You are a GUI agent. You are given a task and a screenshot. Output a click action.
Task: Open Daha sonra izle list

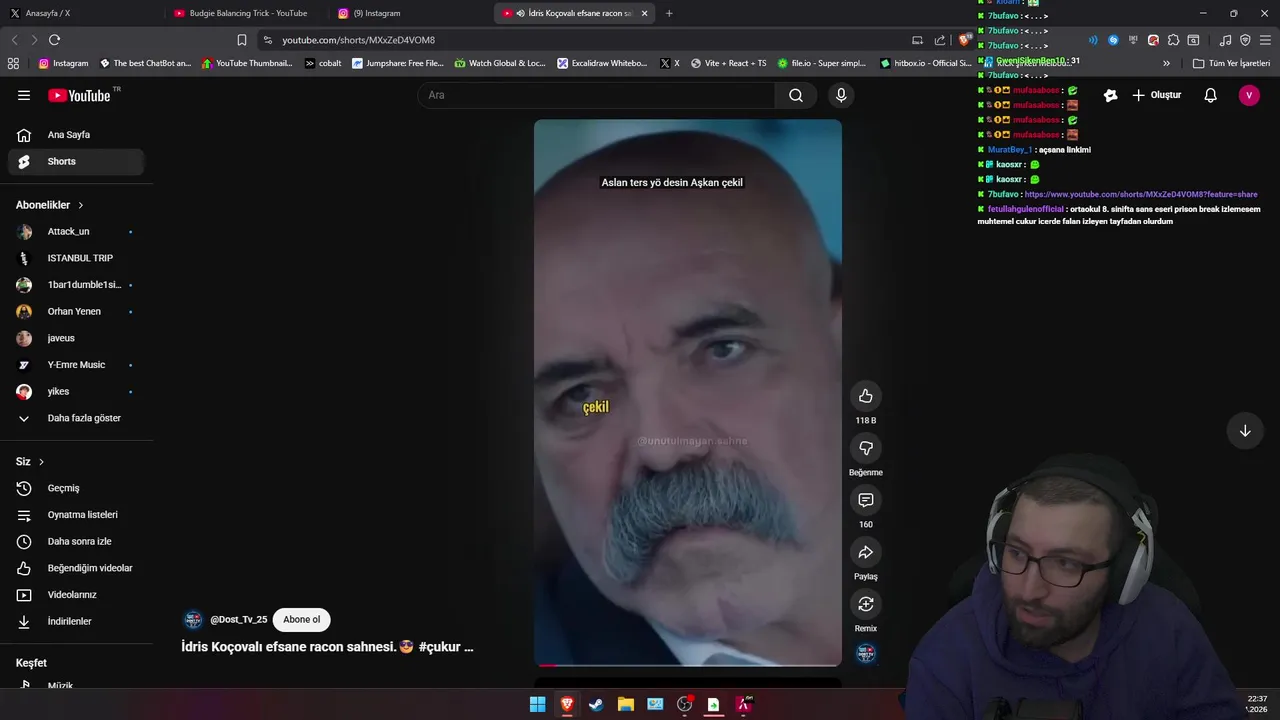(x=76, y=541)
